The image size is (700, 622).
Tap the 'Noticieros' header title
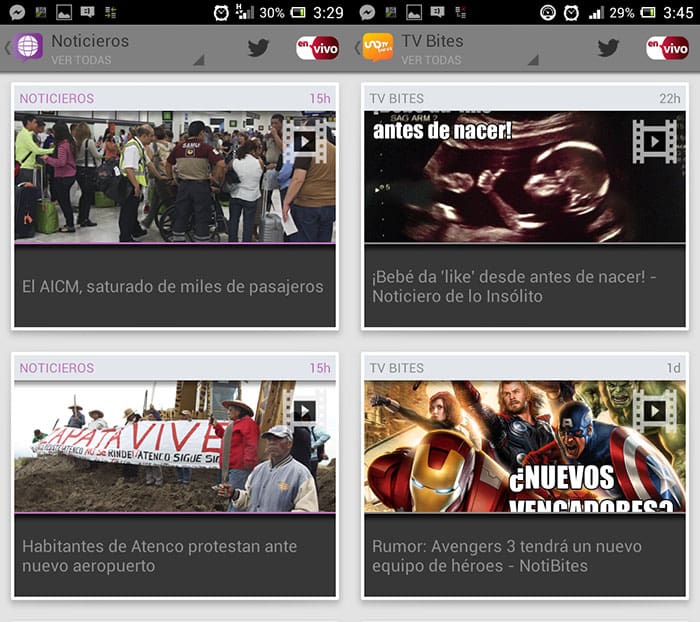point(90,41)
